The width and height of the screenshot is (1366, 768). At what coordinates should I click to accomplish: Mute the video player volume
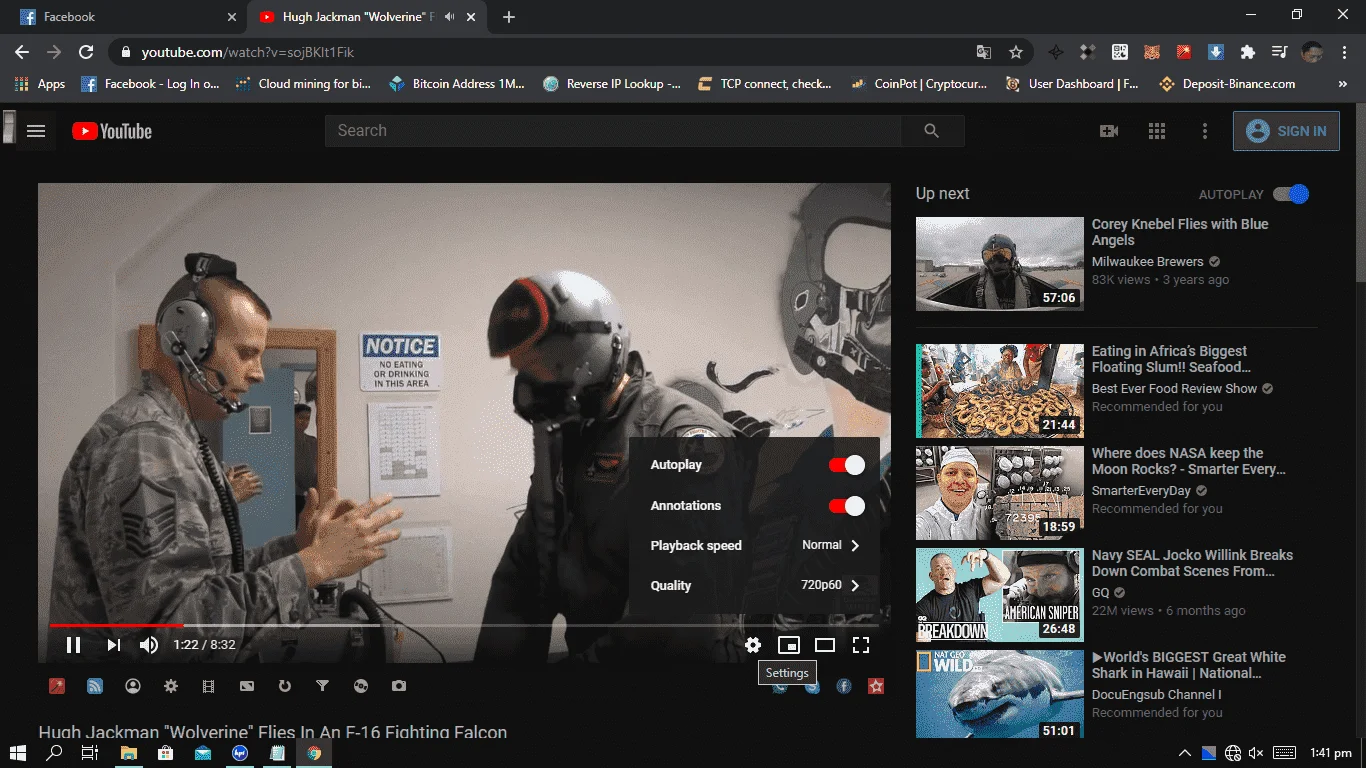pos(149,645)
